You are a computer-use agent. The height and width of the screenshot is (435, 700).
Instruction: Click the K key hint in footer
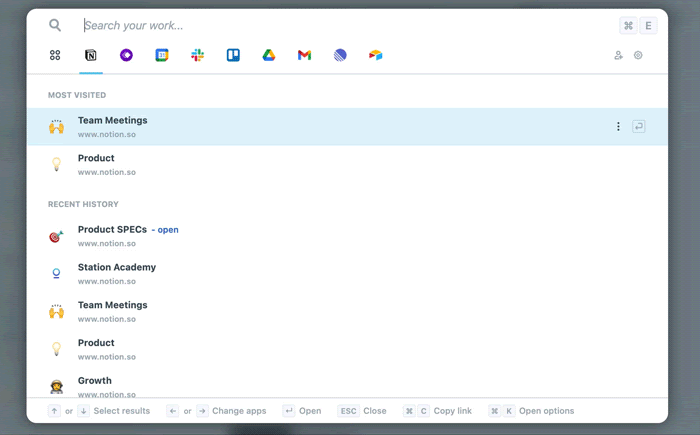[508, 411]
